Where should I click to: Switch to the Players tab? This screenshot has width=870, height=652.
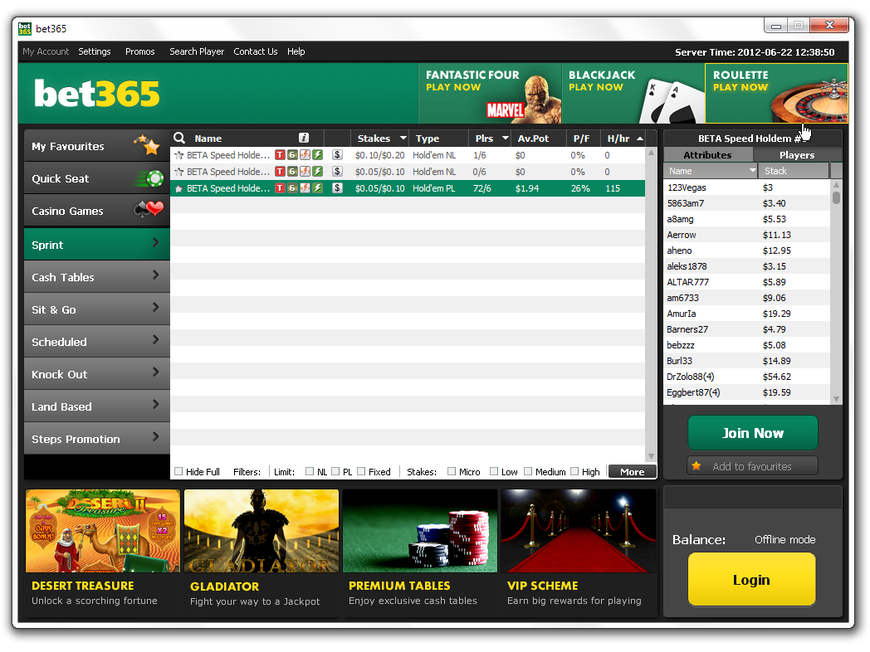[x=796, y=155]
